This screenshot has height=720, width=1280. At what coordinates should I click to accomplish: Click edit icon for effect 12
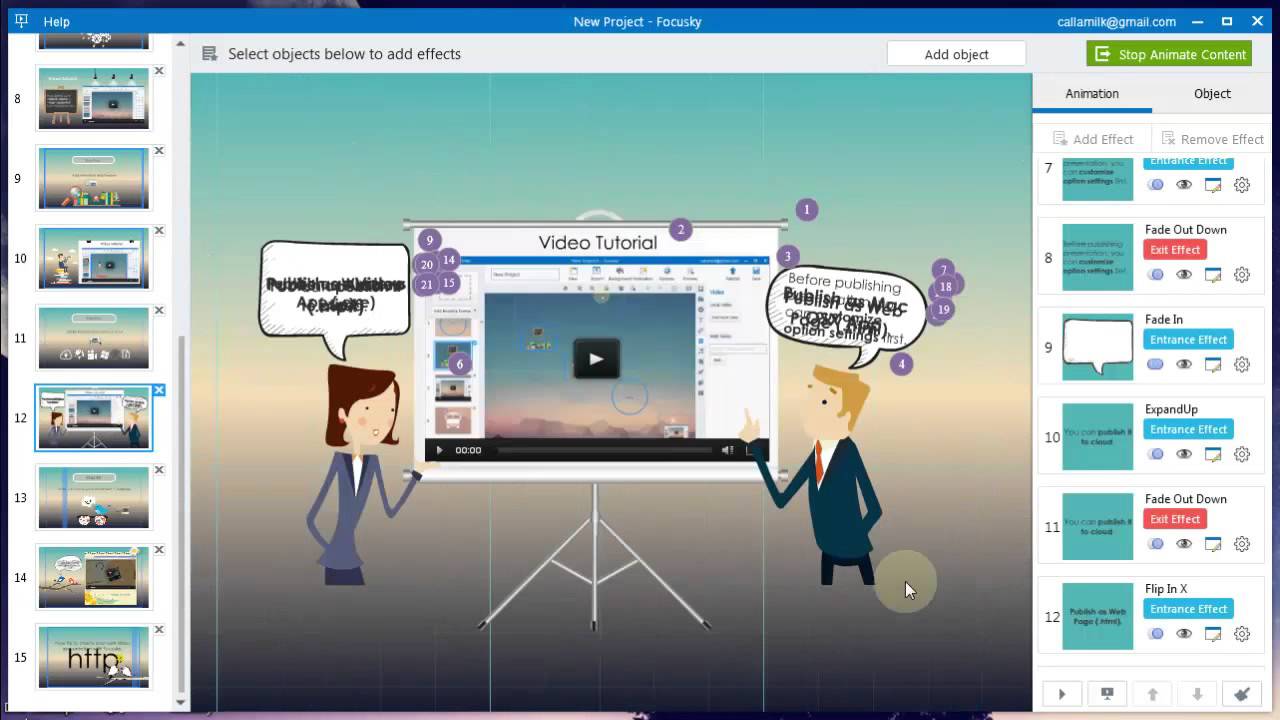coord(1213,634)
